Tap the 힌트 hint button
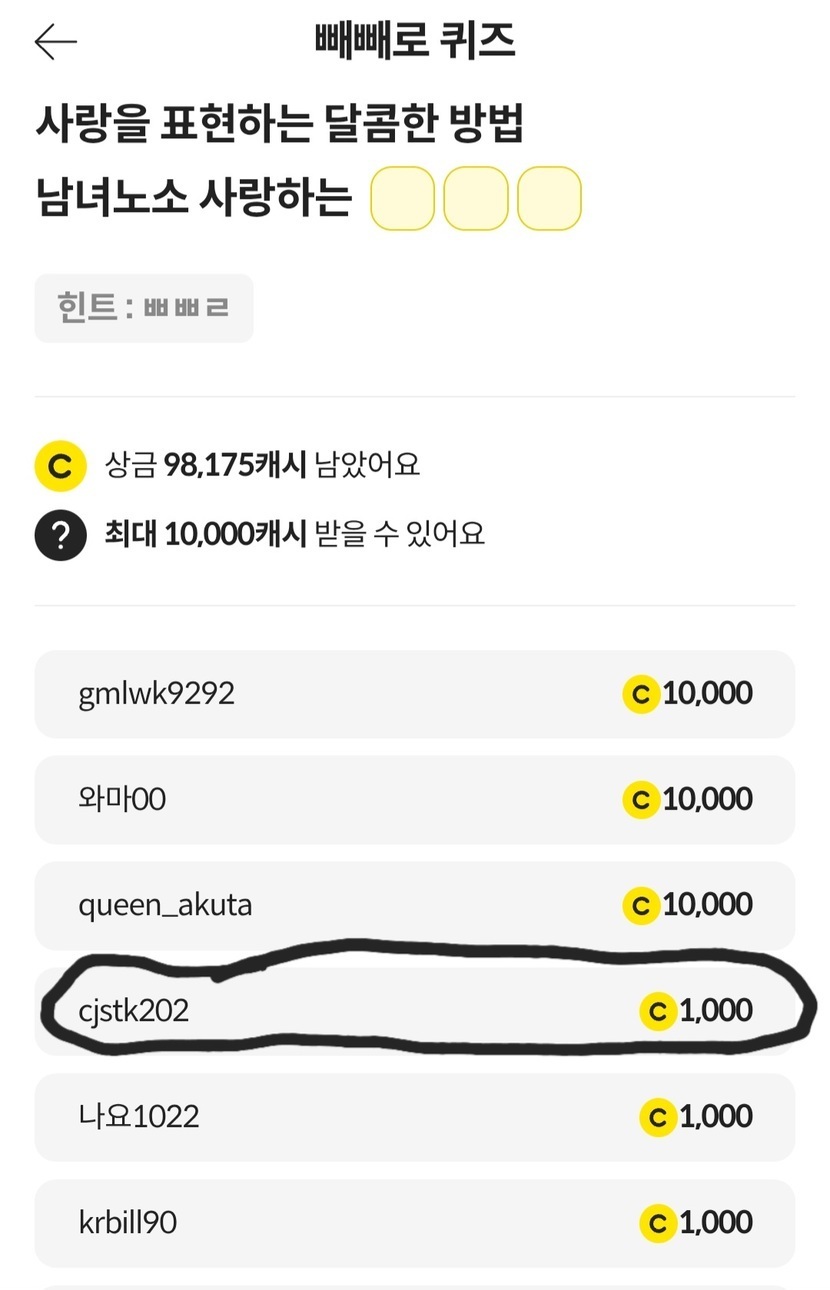The height and width of the screenshot is (1290, 830). [144, 308]
